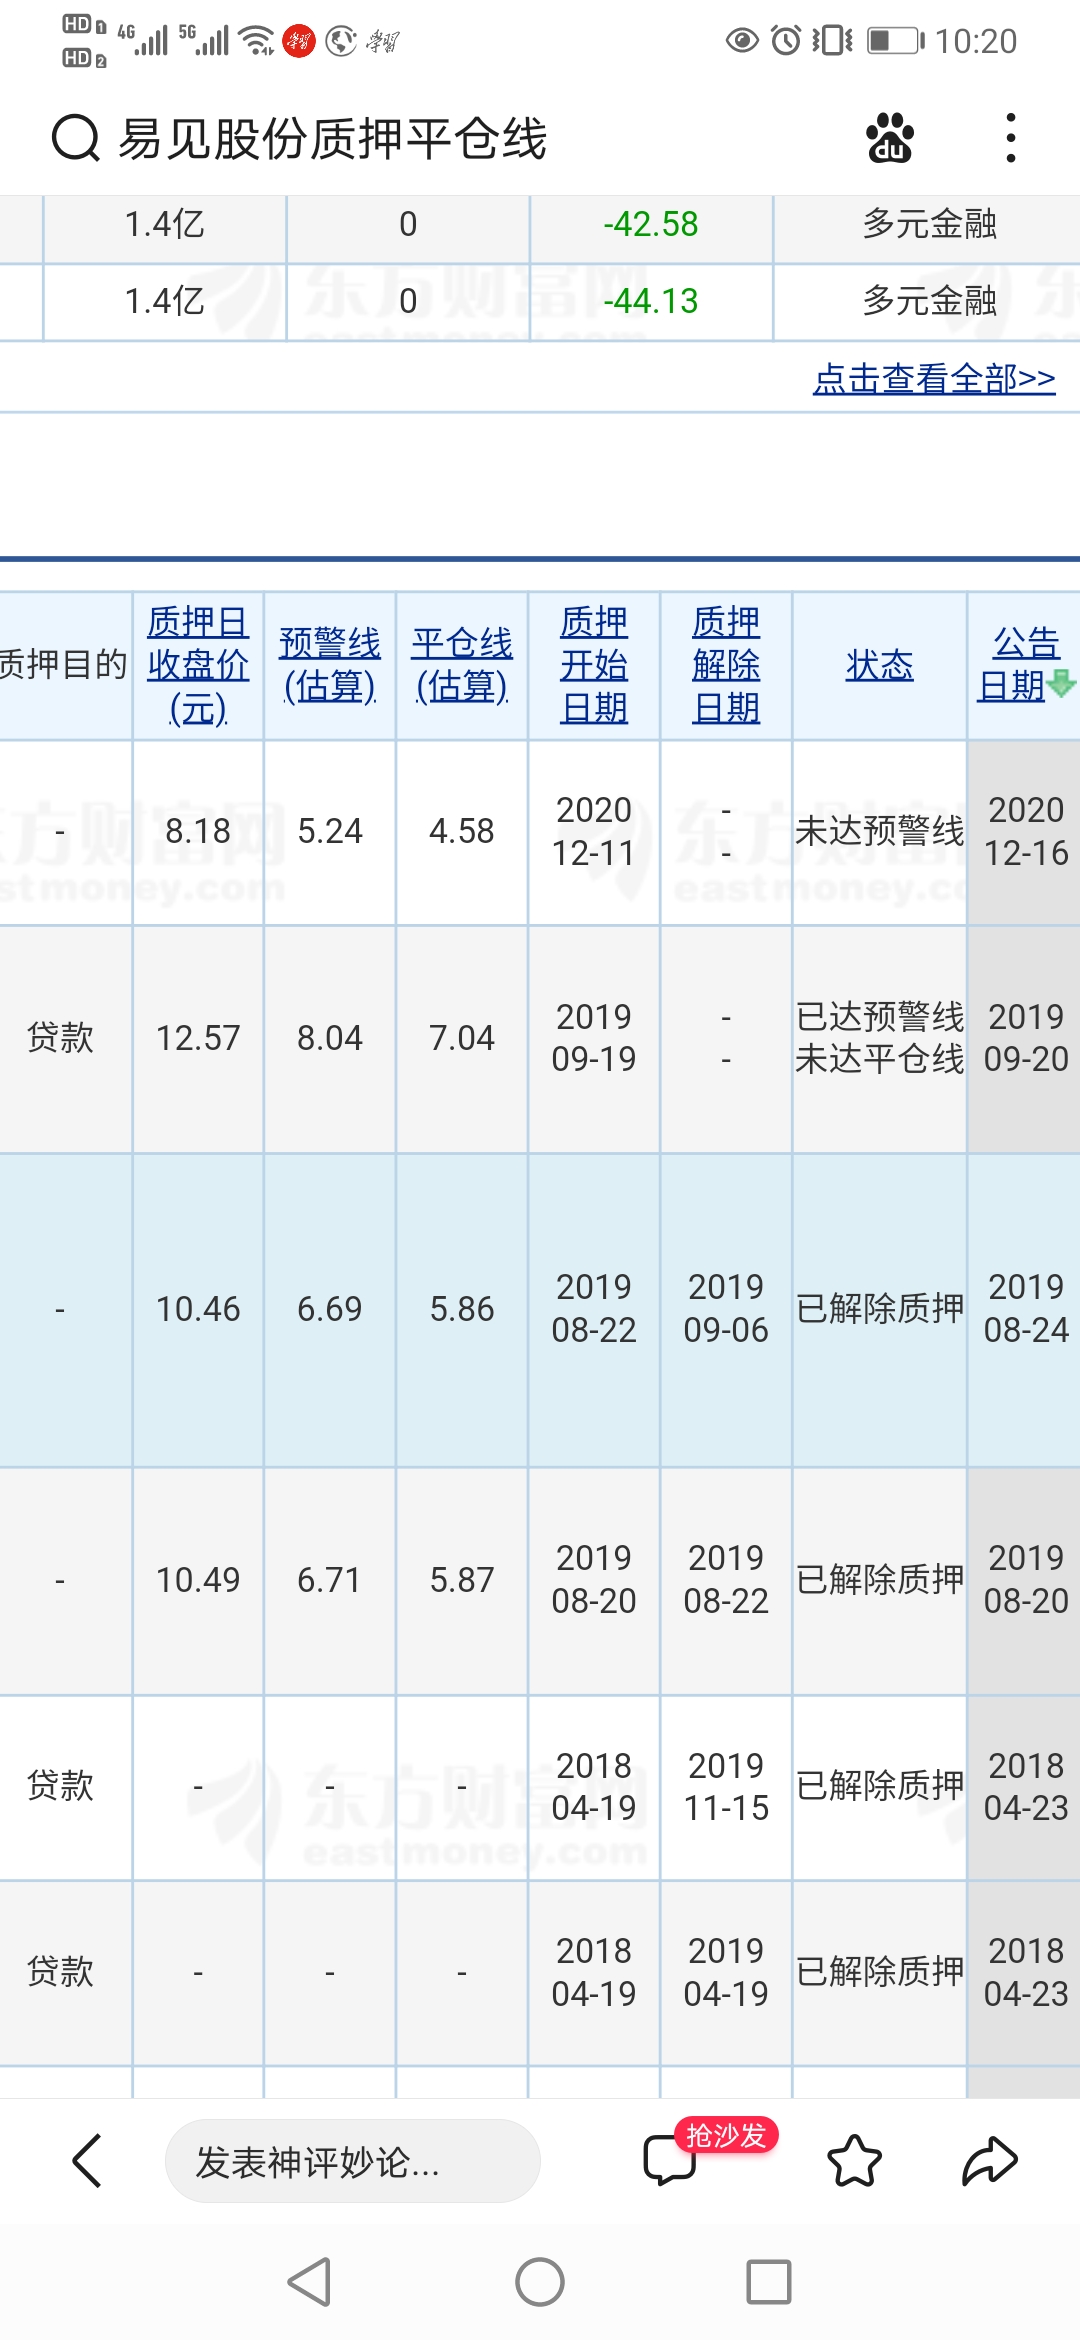
Task: Tap the 质押目的 column header
Action: [x=64, y=665]
